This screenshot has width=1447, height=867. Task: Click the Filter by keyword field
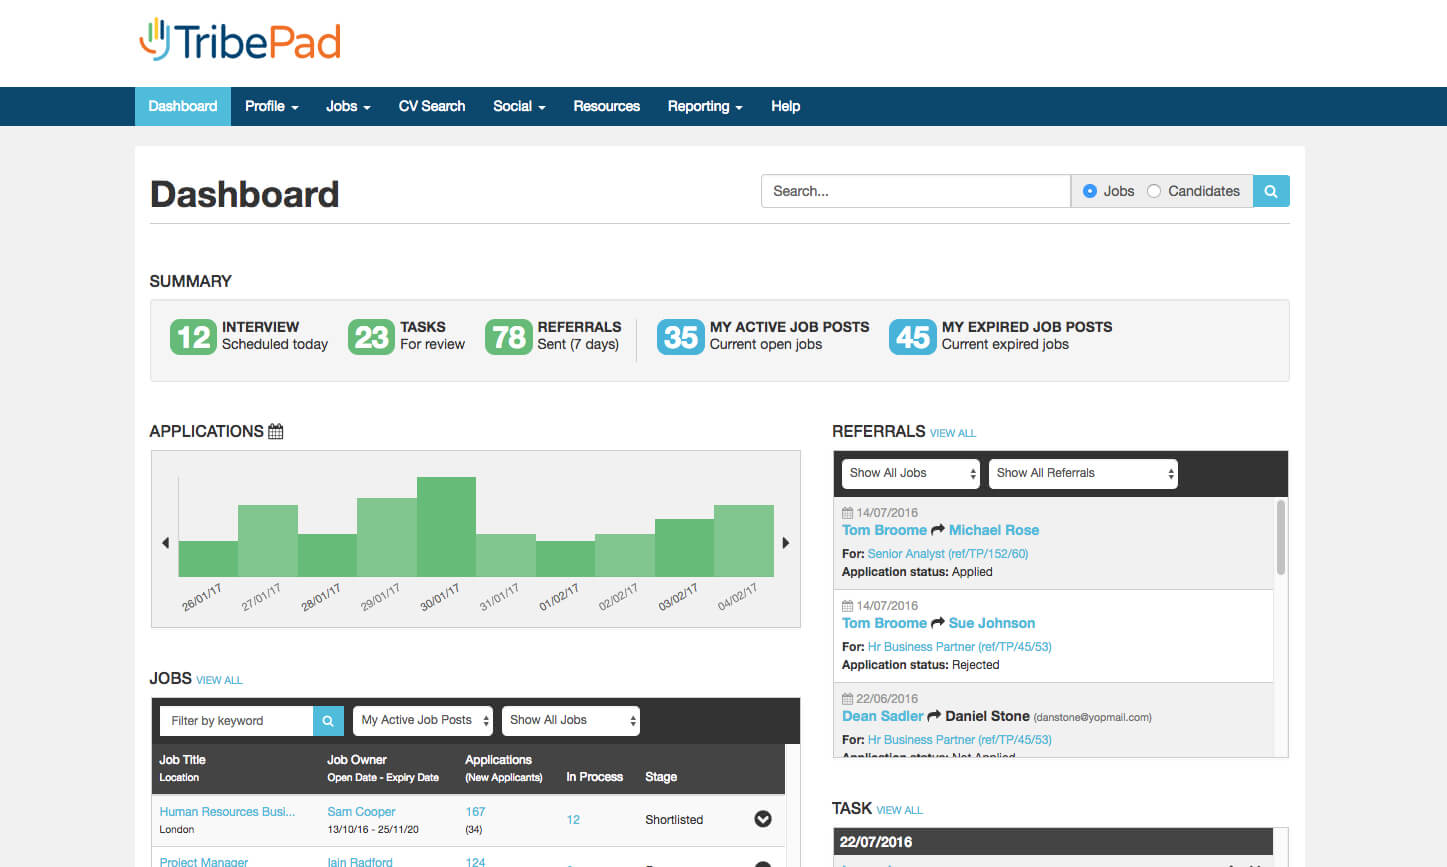coord(236,721)
